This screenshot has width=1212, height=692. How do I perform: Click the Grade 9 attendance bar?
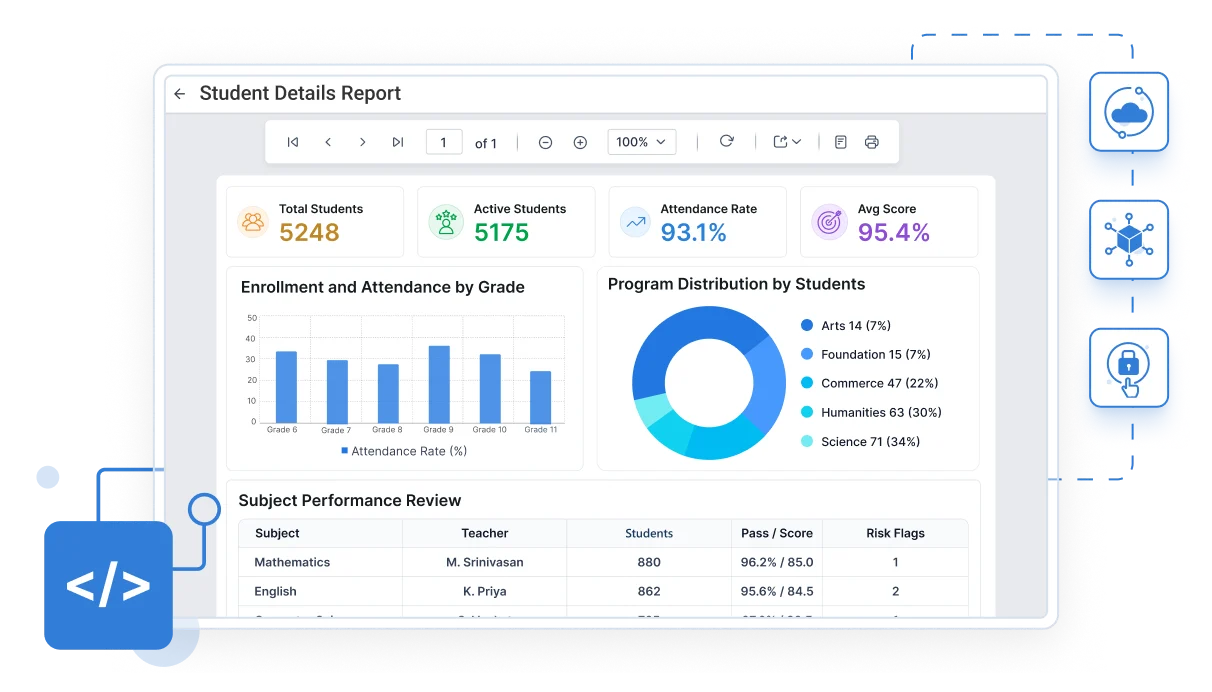click(x=439, y=384)
